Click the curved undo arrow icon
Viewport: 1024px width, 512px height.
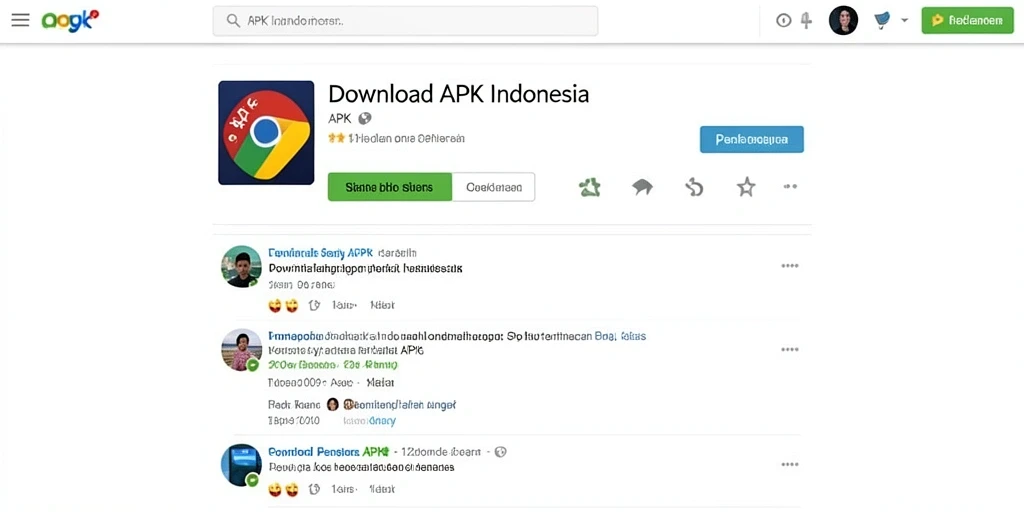(694, 187)
